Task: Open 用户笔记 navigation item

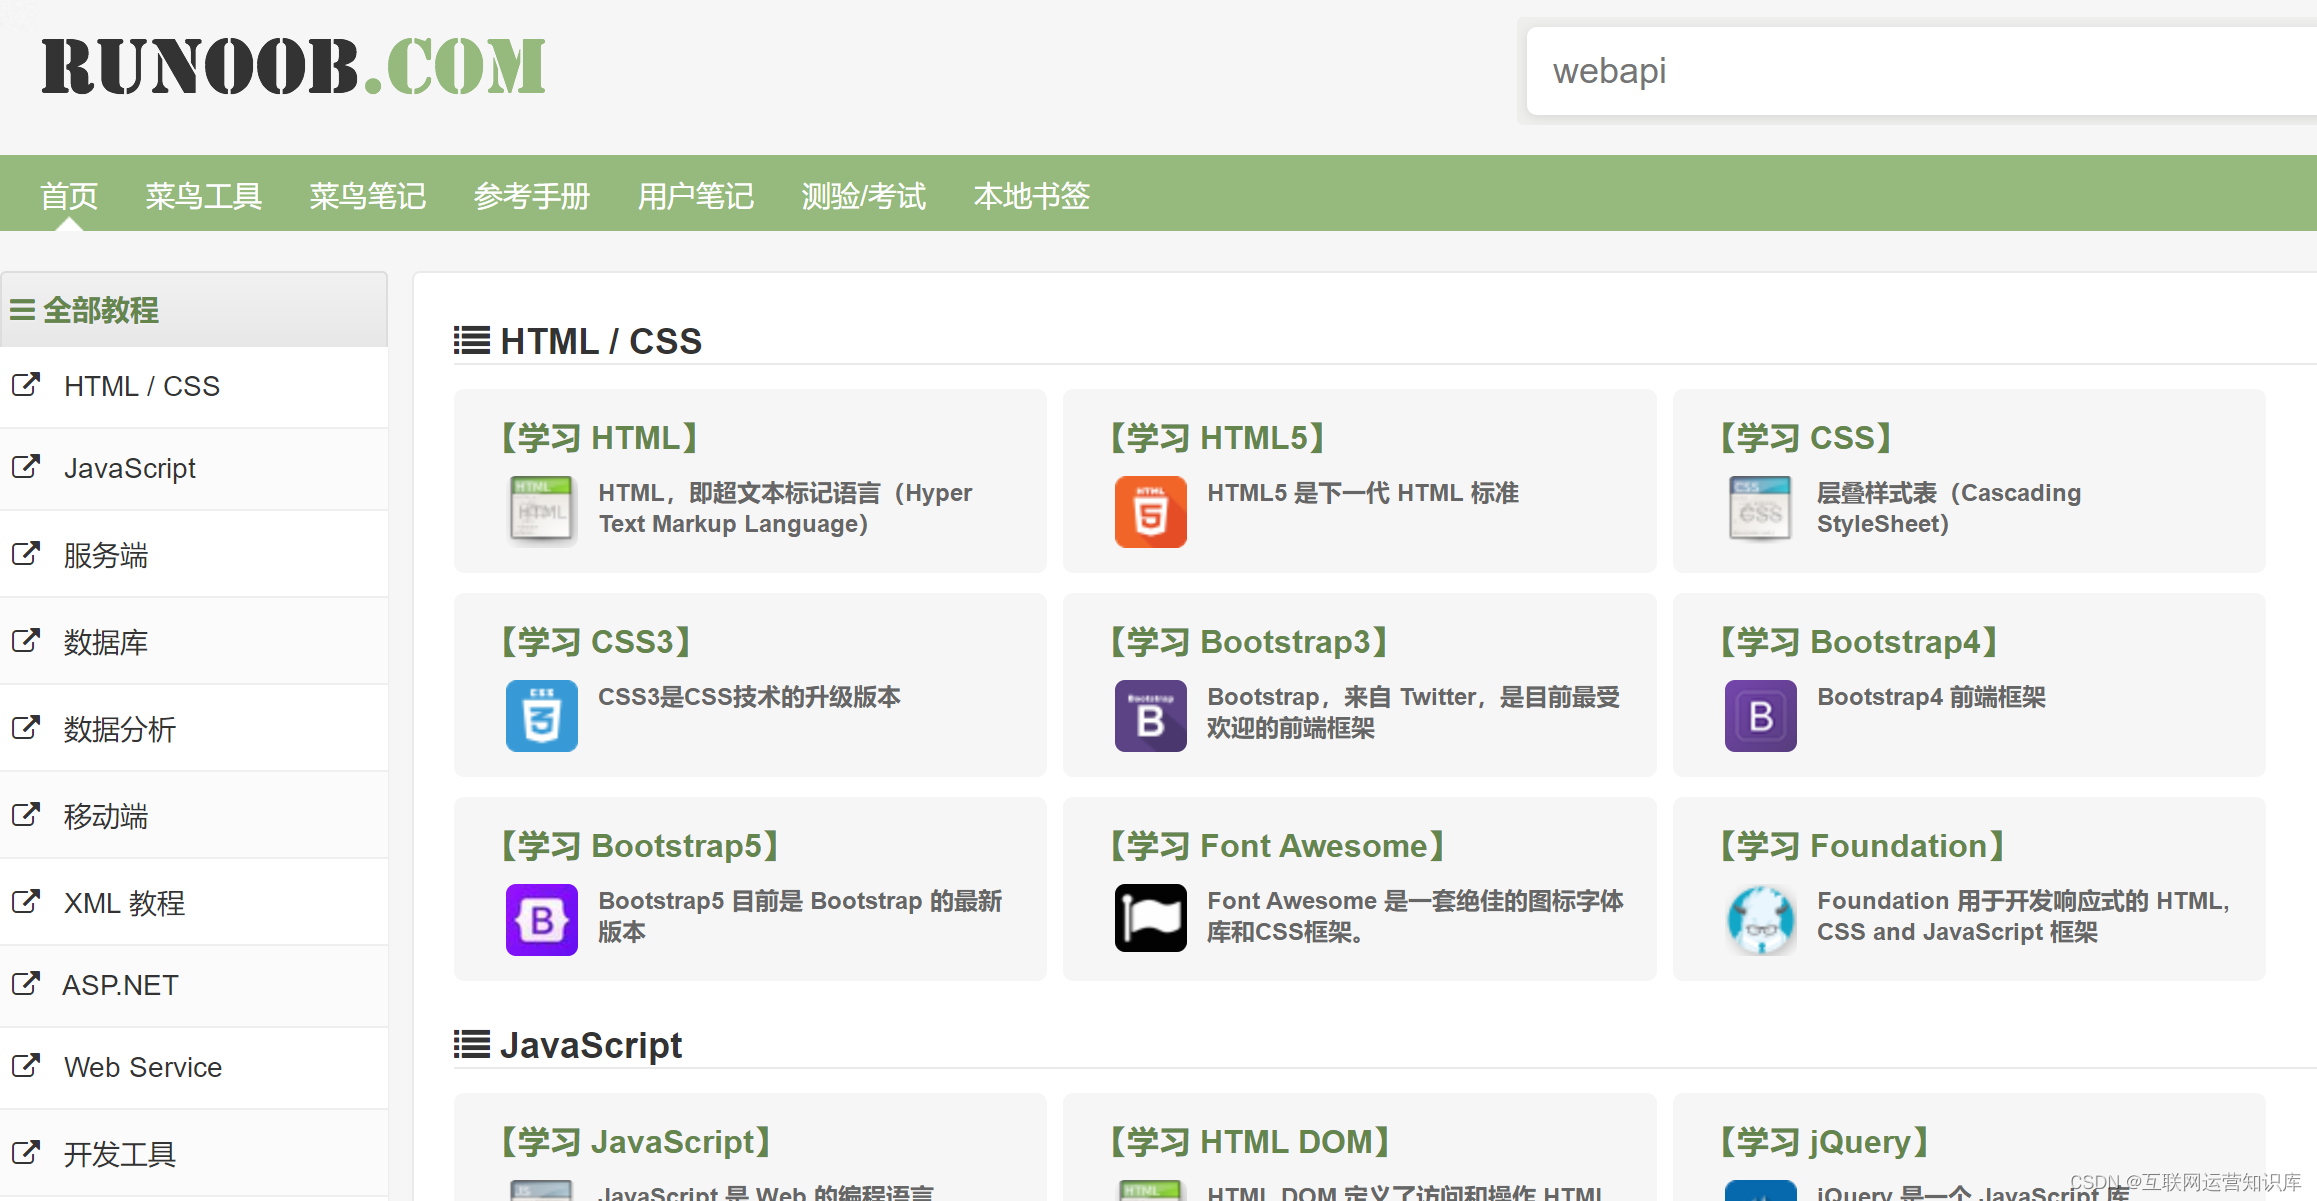Action: [696, 196]
